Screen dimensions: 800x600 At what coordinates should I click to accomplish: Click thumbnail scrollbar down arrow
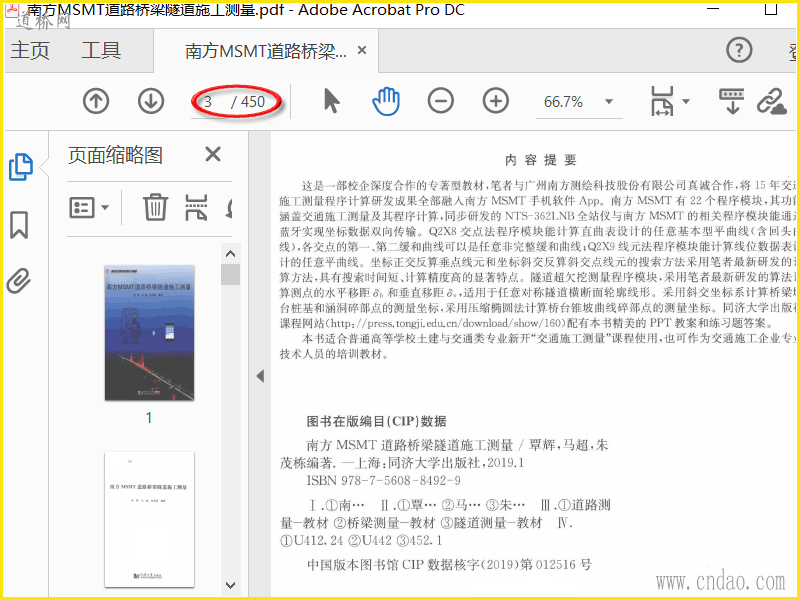tap(231, 585)
